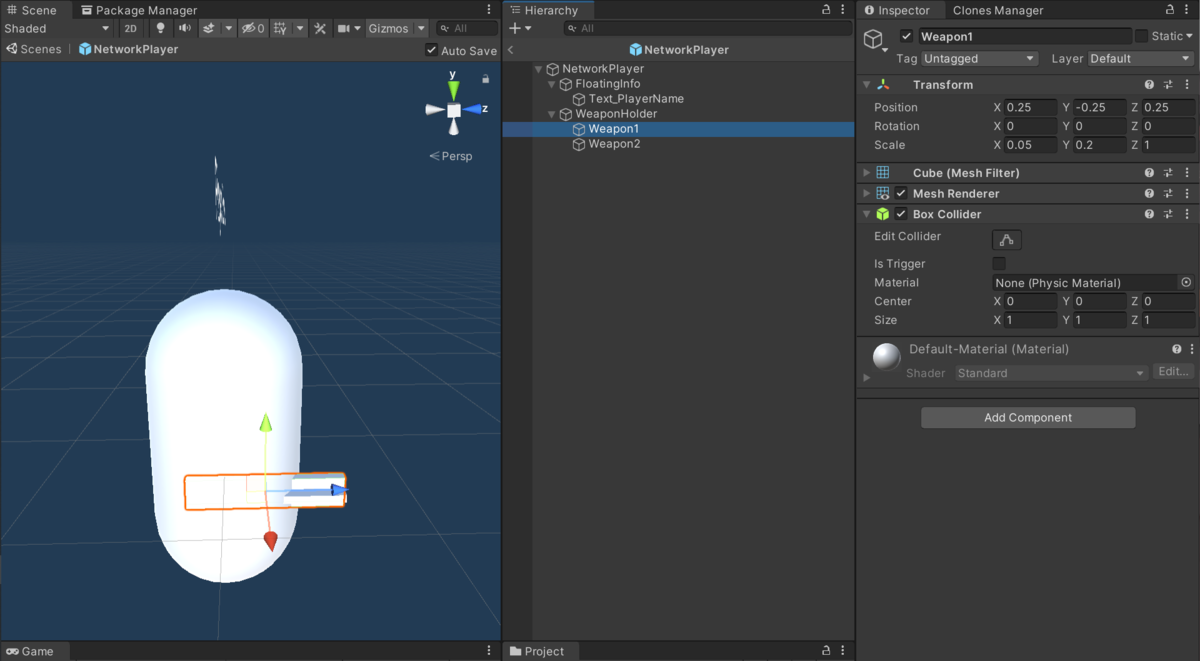This screenshot has height=661, width=1200.
Task: Switch to the Clones Manager tab
Action: pyautogui.click(x=997, y=10)
